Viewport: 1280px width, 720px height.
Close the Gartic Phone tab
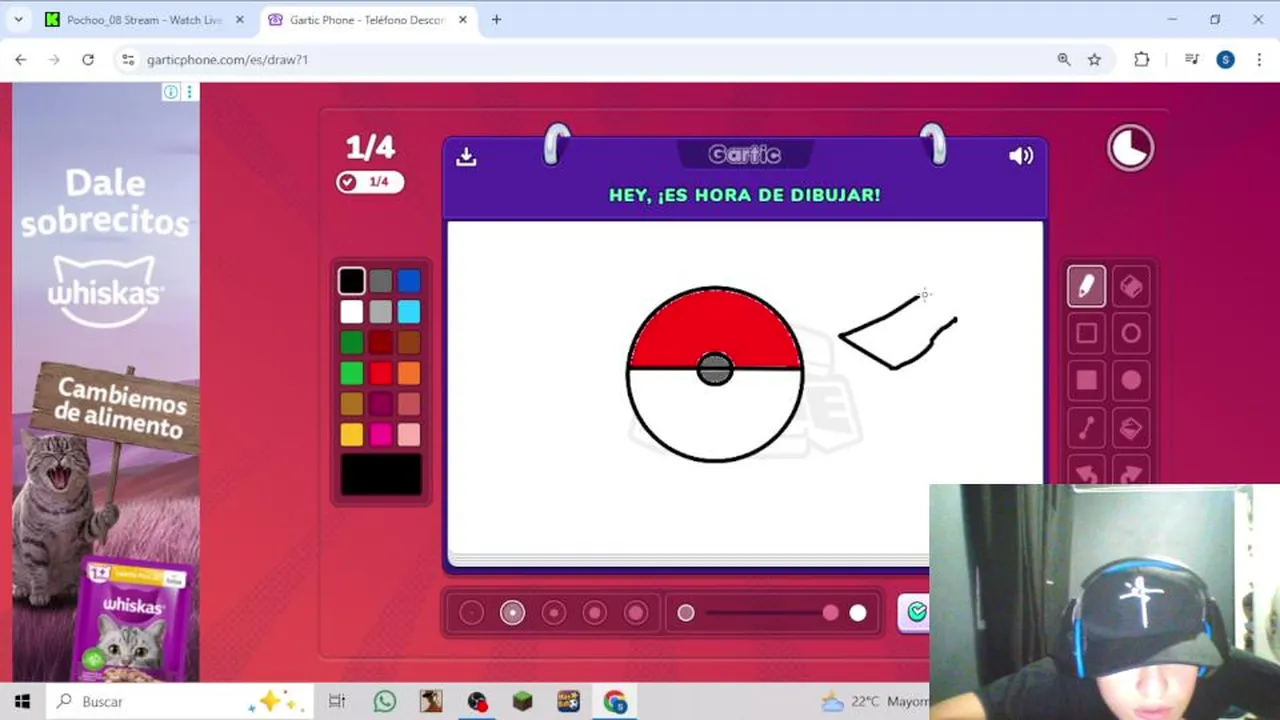click(x=462, y=20)
